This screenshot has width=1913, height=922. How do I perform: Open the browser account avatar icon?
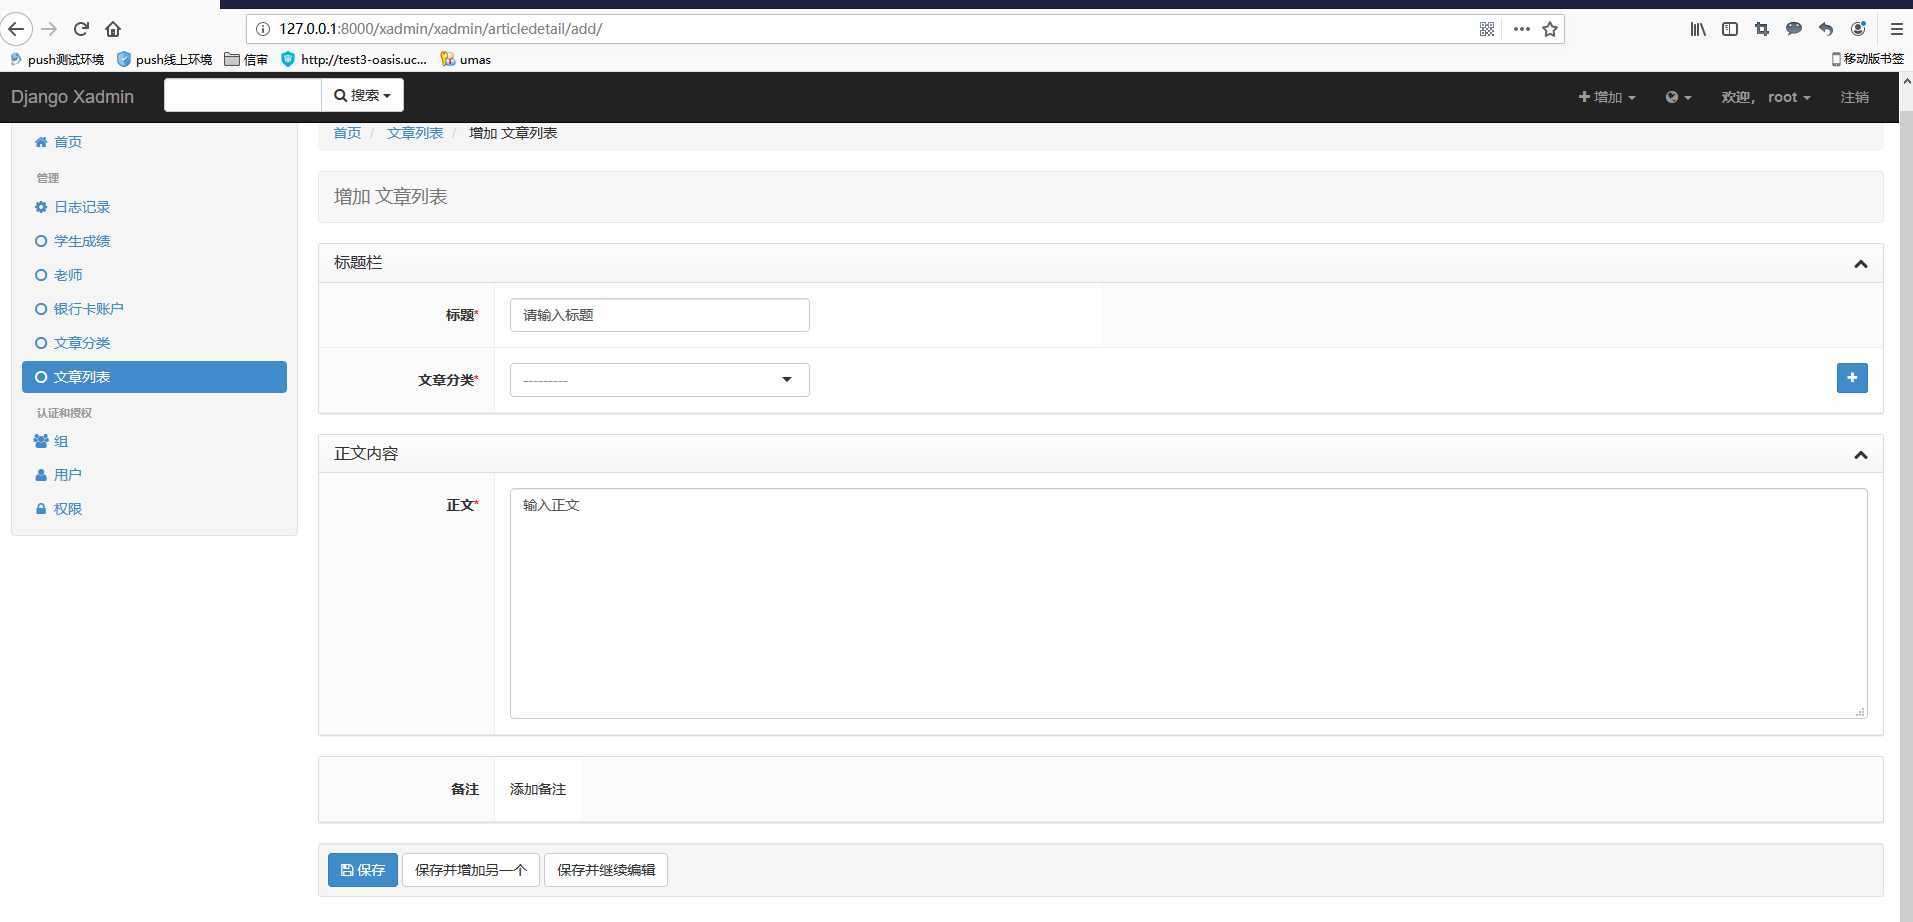[x=1858, y=29]
